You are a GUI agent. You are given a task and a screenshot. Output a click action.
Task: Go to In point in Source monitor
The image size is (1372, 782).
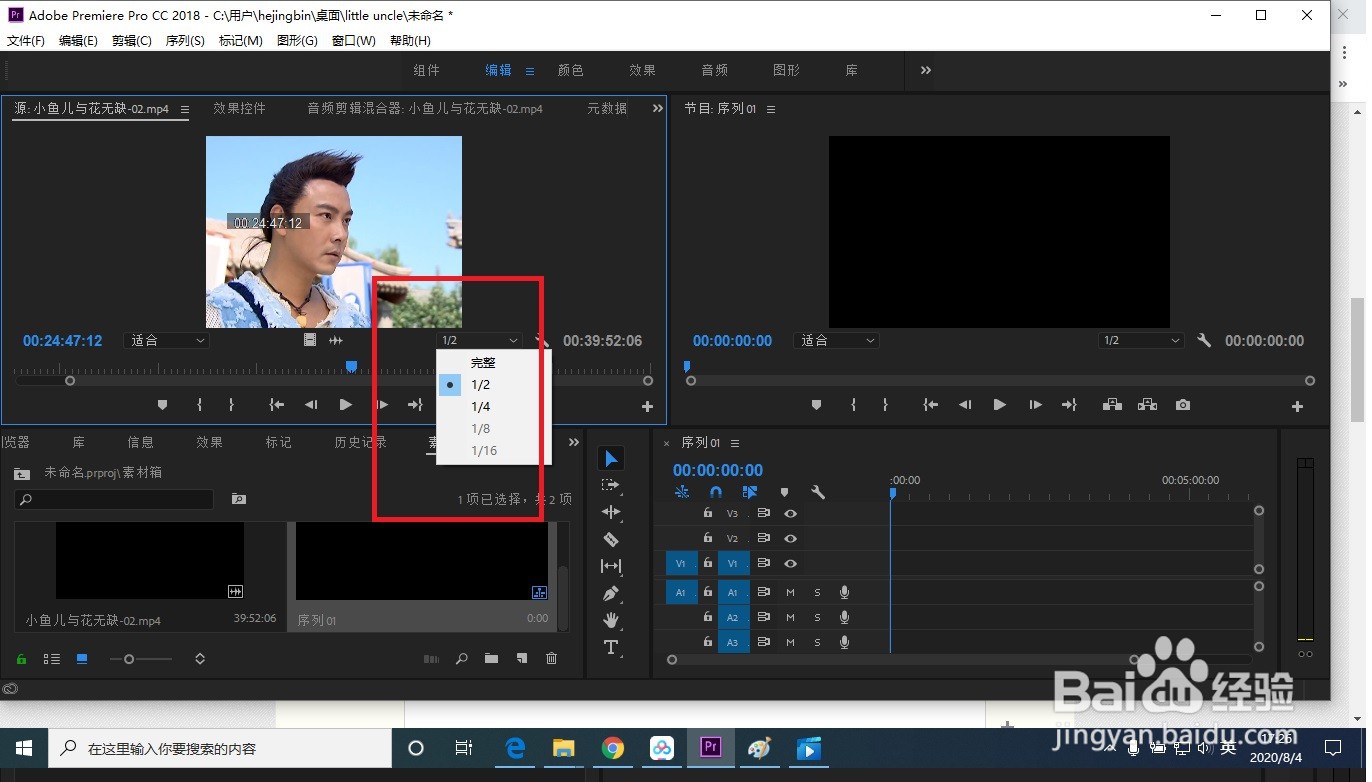[x=277, y=405]
